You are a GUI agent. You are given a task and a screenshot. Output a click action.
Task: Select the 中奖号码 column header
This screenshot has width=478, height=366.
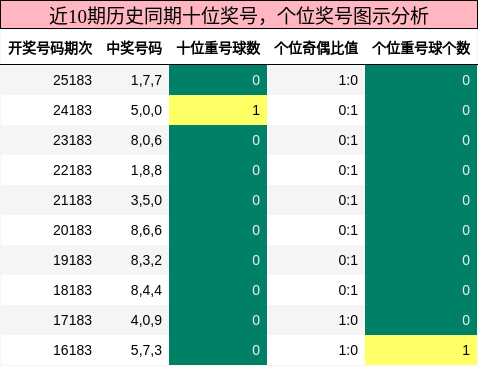point(134,48)
